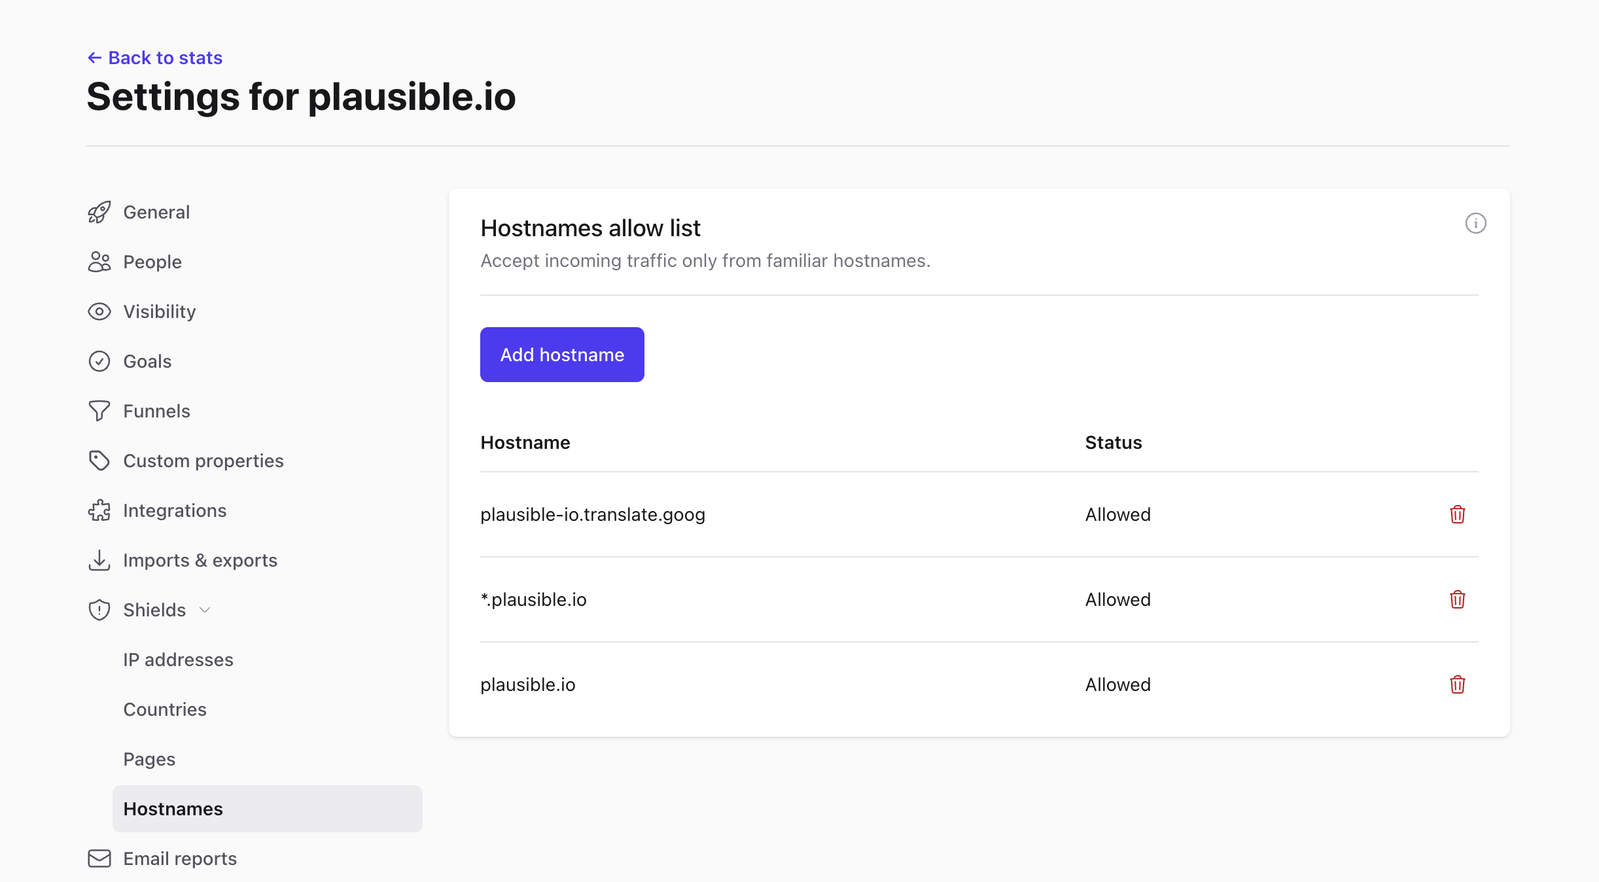
Task: Click the Visibility eye icon
Action: (99, 312)
